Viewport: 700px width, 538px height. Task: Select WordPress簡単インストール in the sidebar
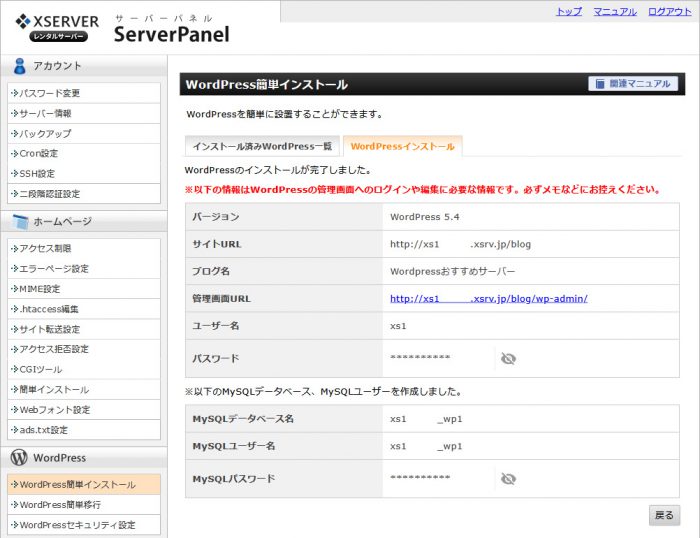(84, 484)
